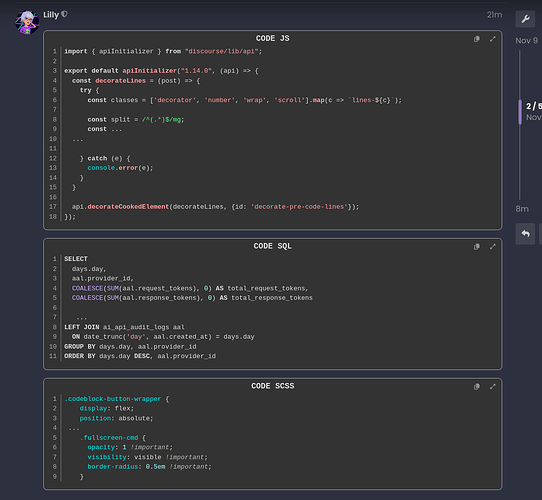Open the topic admin wrench menu
This screenshot has width=542, height=500.
click(x=525, y=19)
